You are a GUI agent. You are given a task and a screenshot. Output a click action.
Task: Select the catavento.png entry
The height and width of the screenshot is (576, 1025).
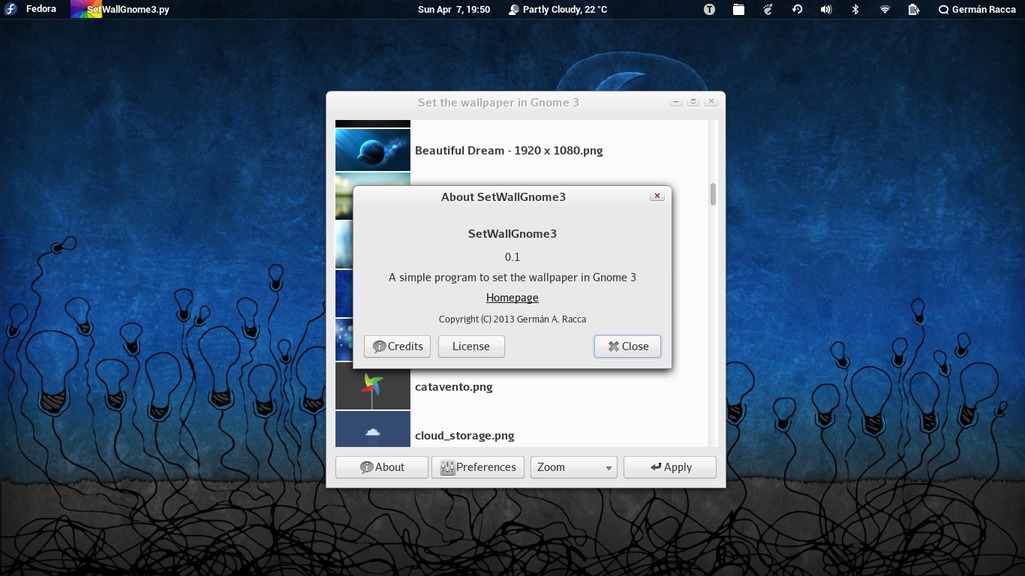pos(521,386)
